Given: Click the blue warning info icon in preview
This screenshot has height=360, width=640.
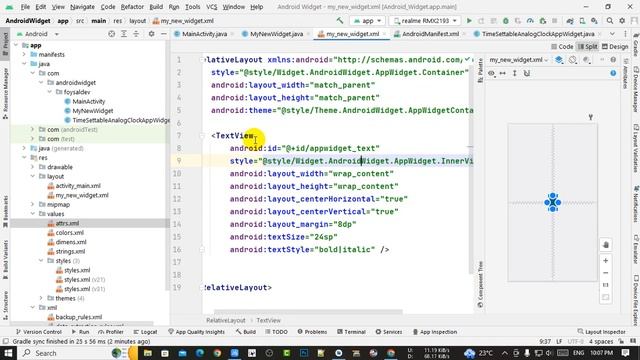Looking at the screenshot, I should 613,73.
